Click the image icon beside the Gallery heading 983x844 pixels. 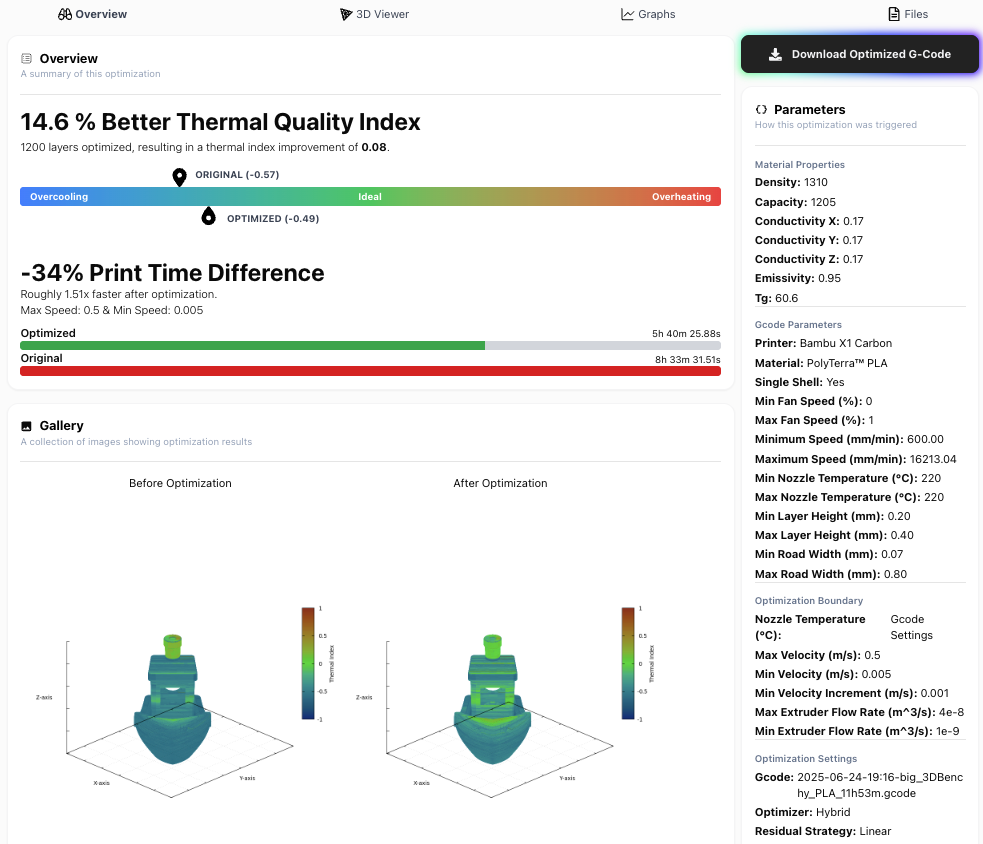click(27, 425)
